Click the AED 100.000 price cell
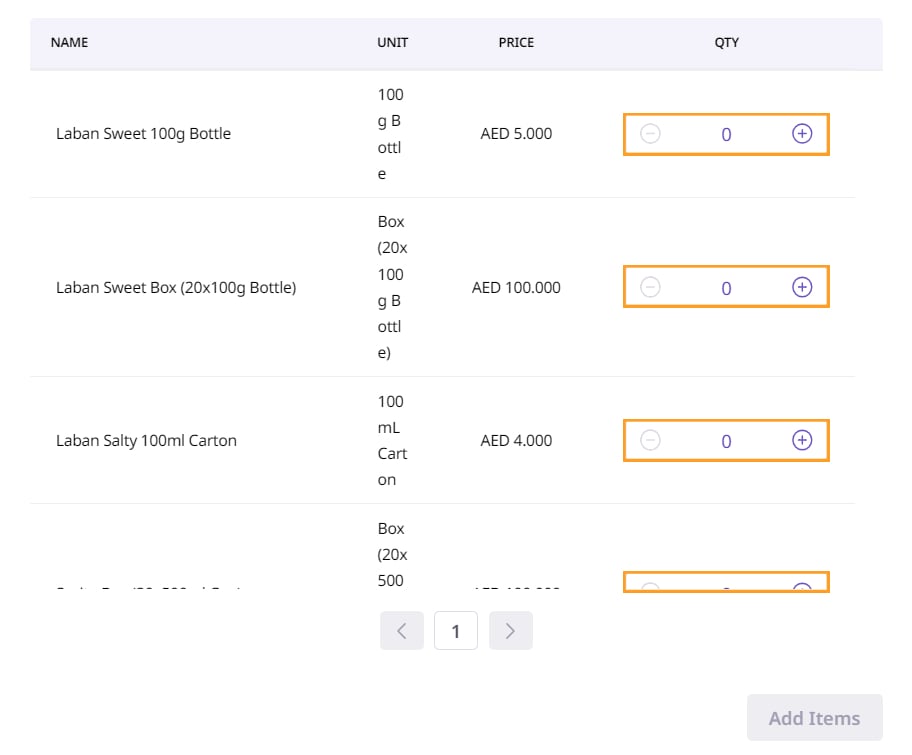This screenshot has width=912, height=755. pyautogui.click(x=516, y=288)
